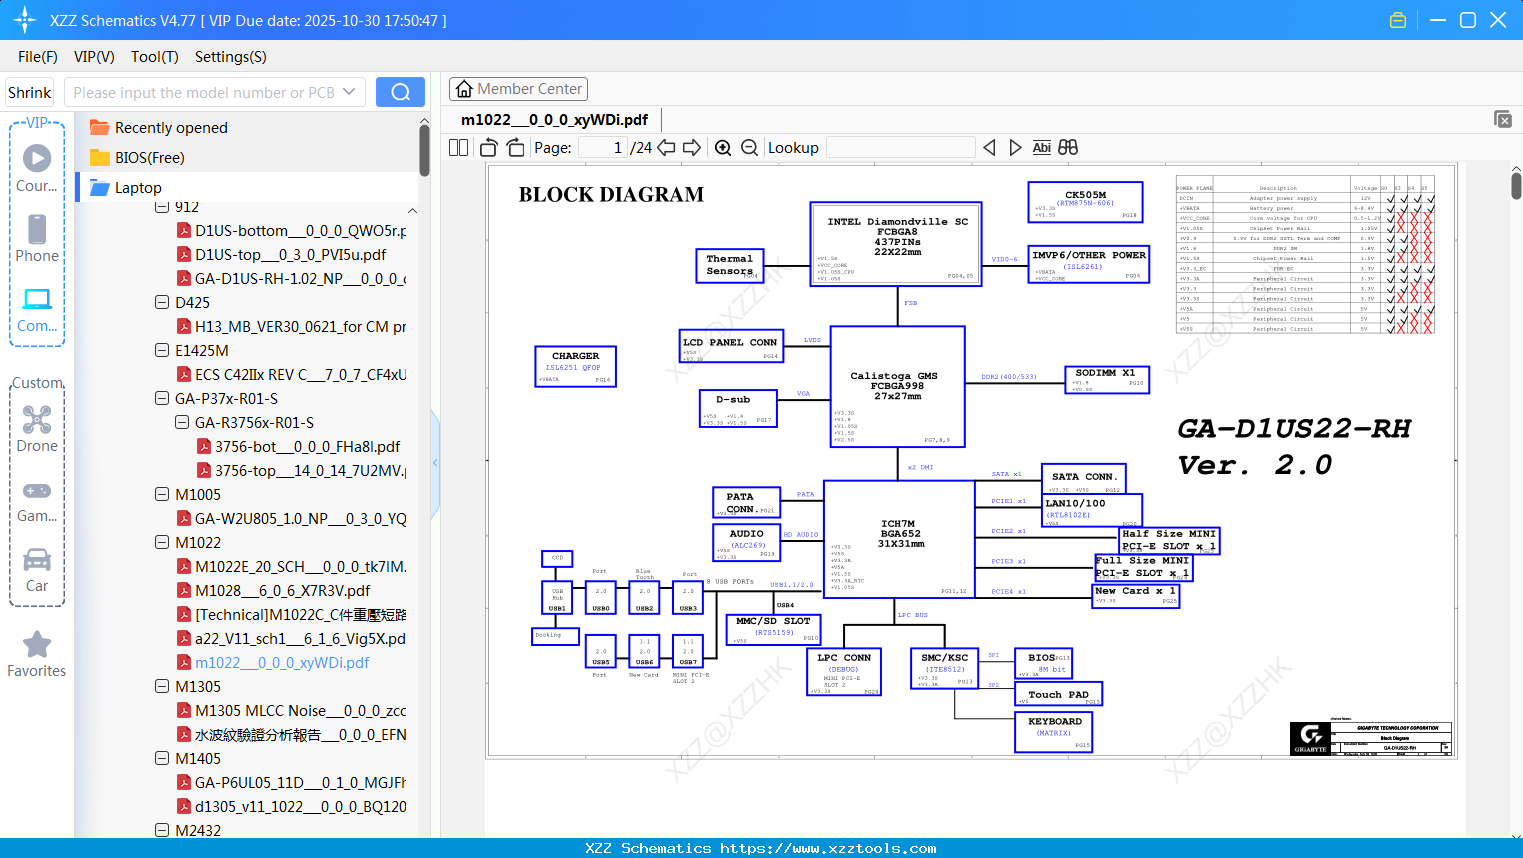Collapse the GA-P37x-R01-S tree node
Viewport: 1523px width, 858px height.
tap(162, 398)
